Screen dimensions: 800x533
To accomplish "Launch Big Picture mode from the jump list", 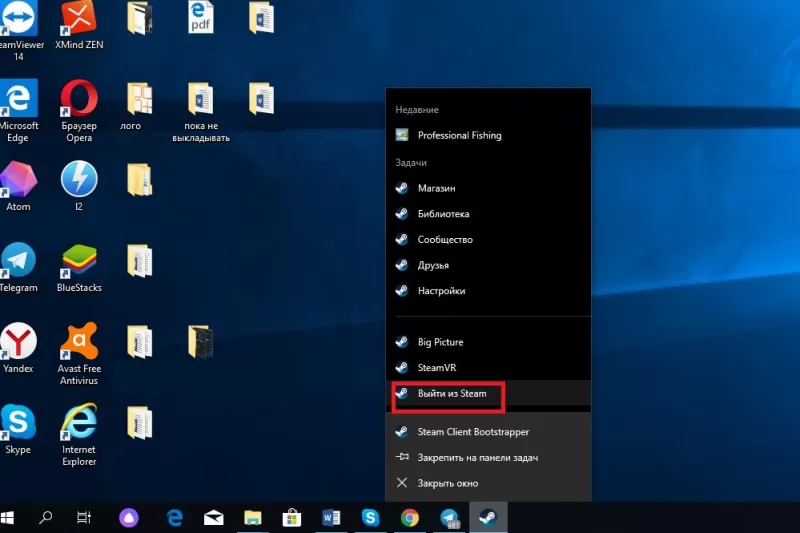I will point(440,342).
